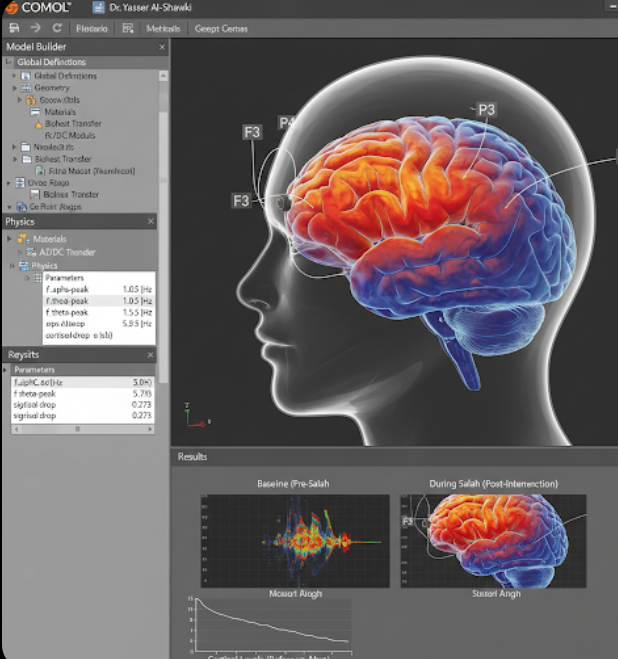Image resolution: width=618 pixels, height=659 pixels.
Task: Collapse the Parameters group in the results panel
Action: 6,370
